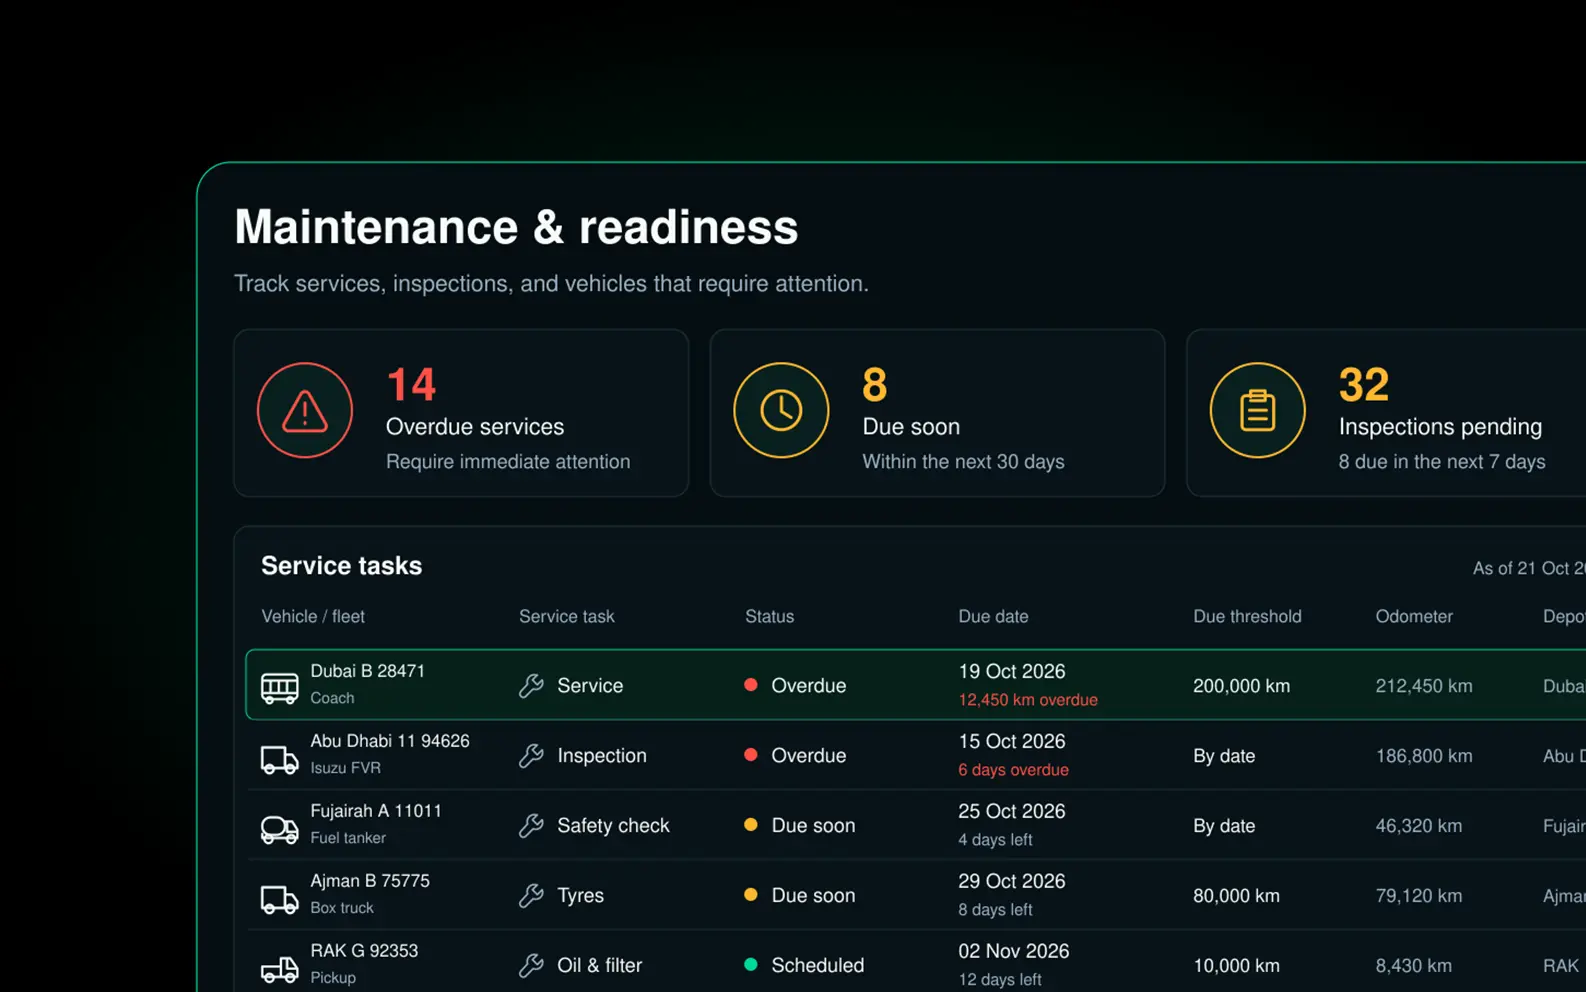
Task: Select the Fujairah A 11011 vehicle name
Action: 376,811
